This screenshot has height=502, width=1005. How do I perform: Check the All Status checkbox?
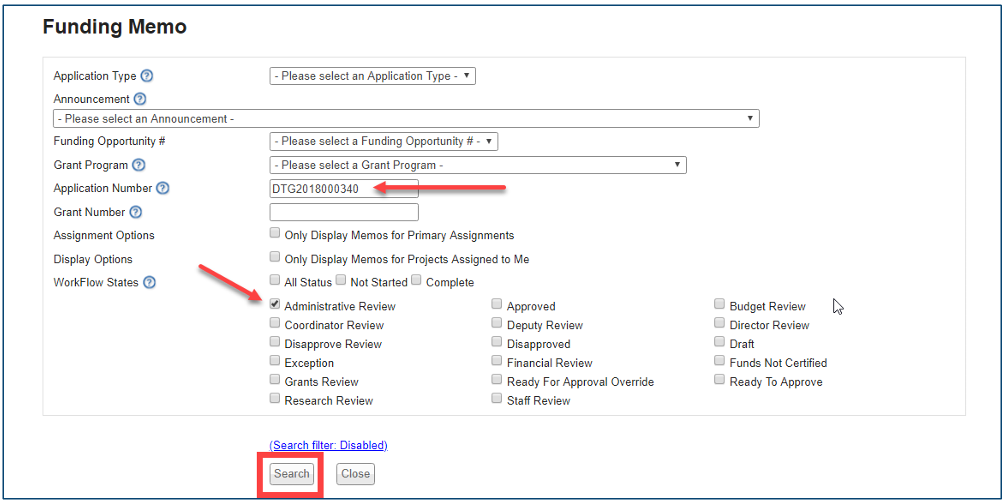(x=275, y=282)
